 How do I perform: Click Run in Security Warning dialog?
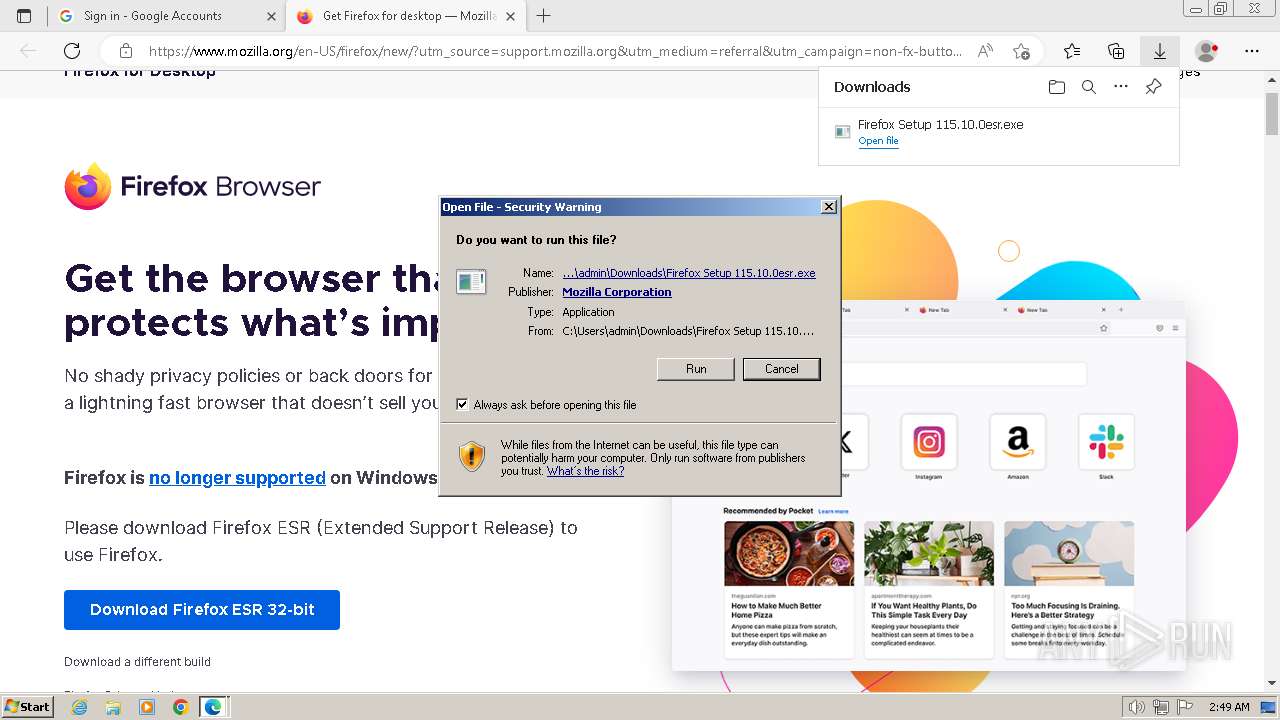(696, 369)
